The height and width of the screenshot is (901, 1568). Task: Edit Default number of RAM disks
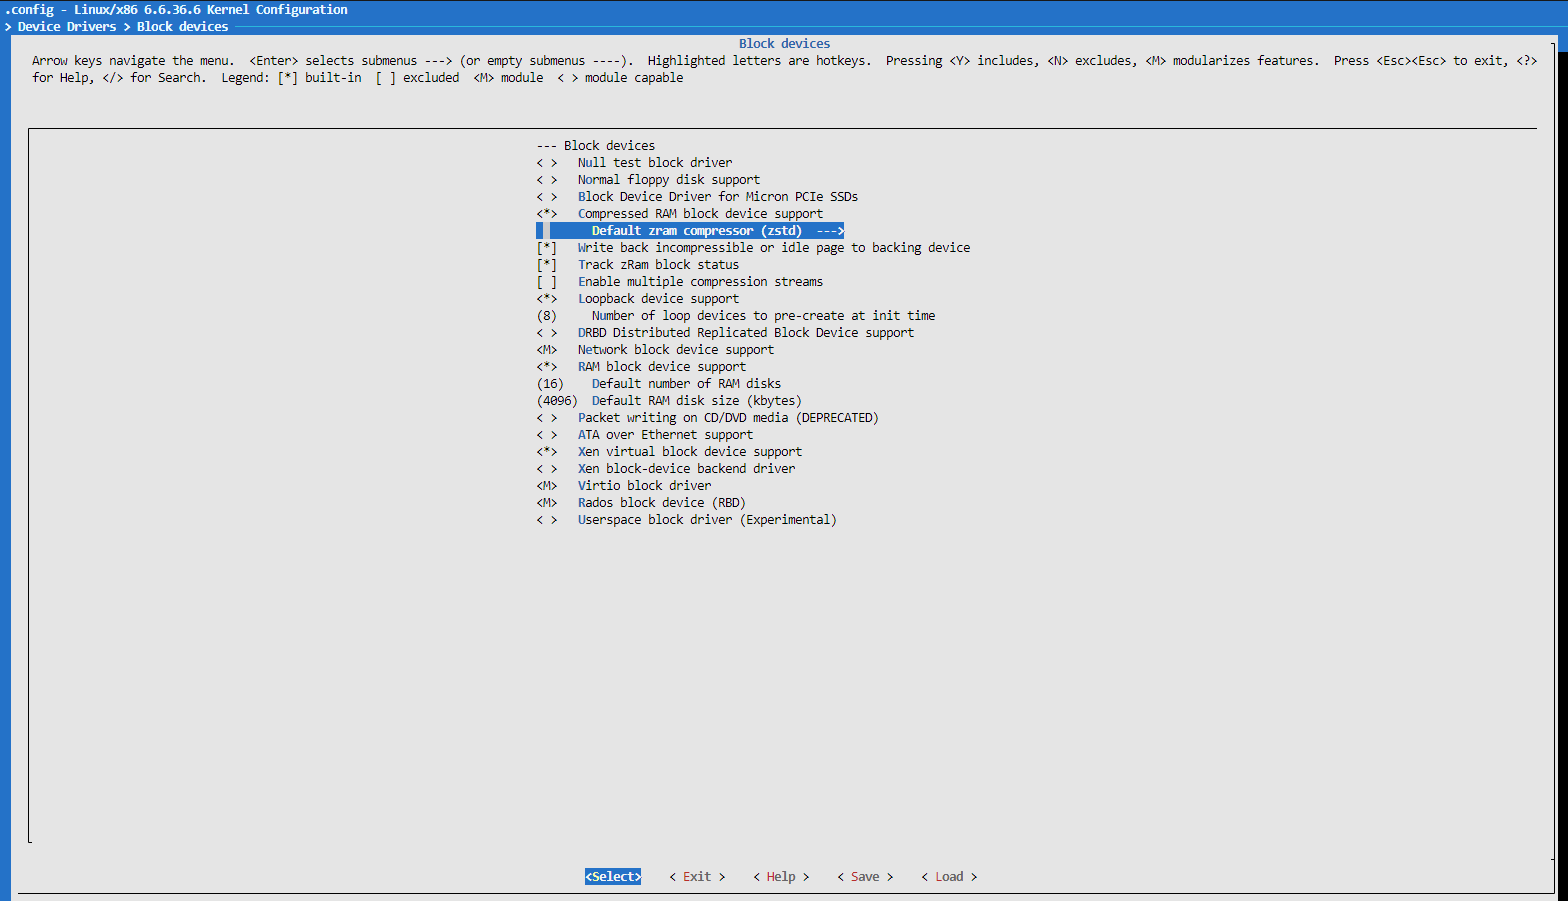(686, 384)
